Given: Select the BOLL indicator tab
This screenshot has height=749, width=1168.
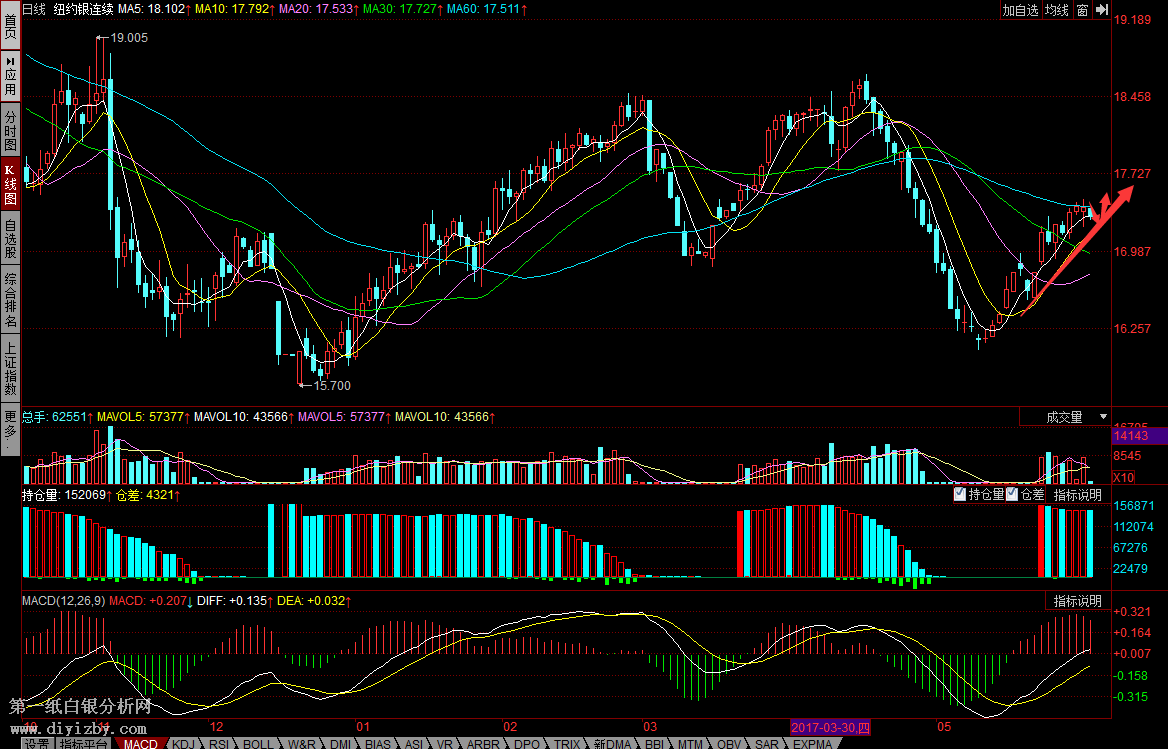Looking at the screenshot, I should click(257, 744).
